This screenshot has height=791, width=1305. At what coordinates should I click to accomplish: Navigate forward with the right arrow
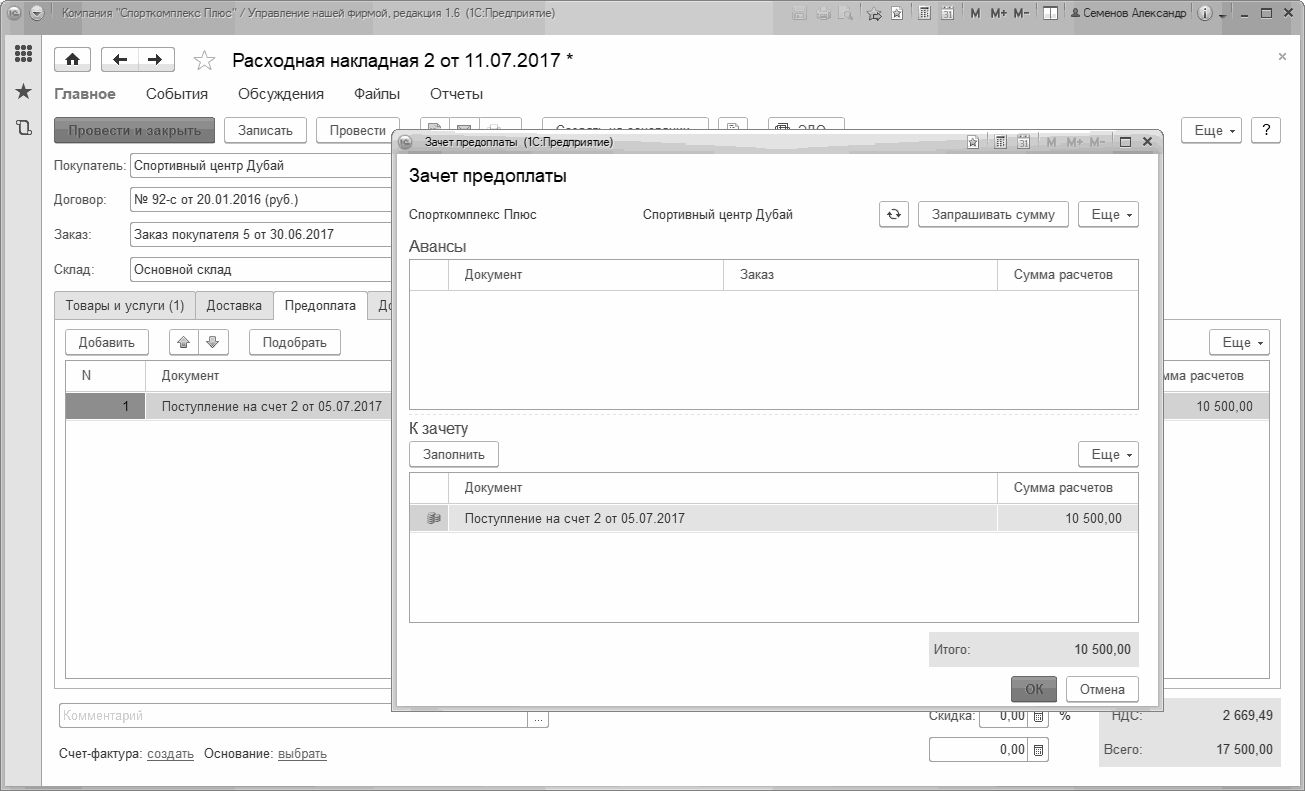[156, 60]
